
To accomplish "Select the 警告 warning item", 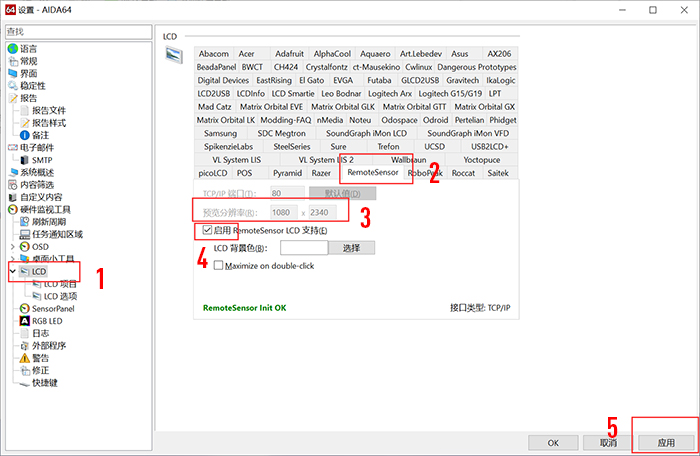I will point(40,358).
